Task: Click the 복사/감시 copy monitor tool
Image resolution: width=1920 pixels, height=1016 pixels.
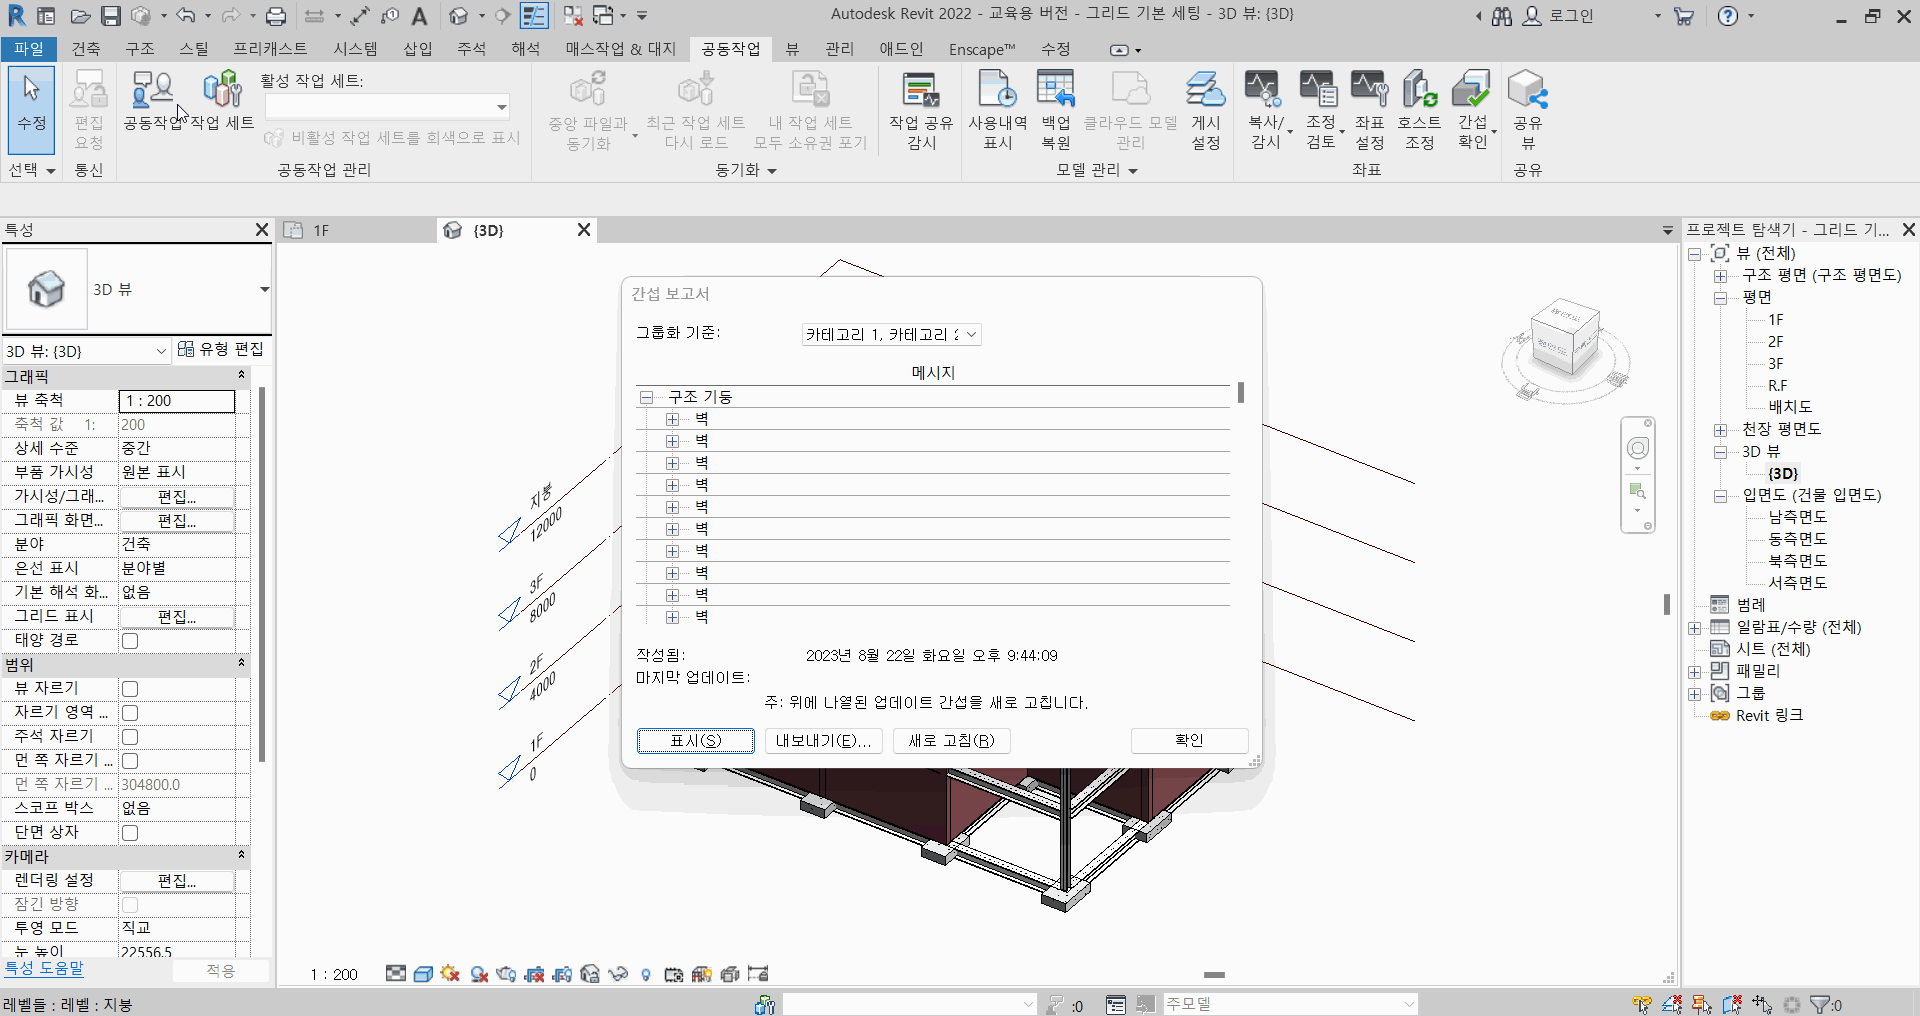Action: [1266, 110]
